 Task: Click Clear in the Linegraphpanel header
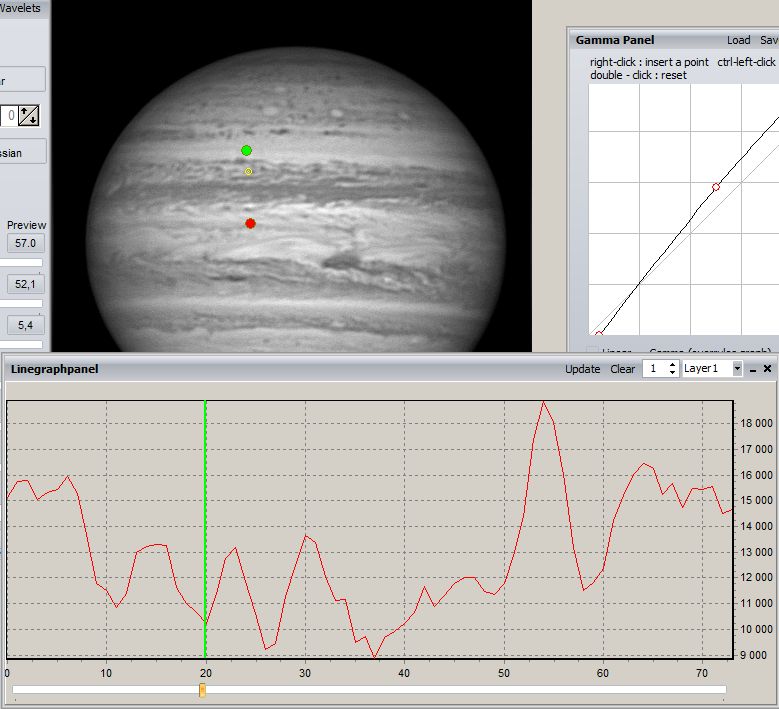(x=622, y=369)
